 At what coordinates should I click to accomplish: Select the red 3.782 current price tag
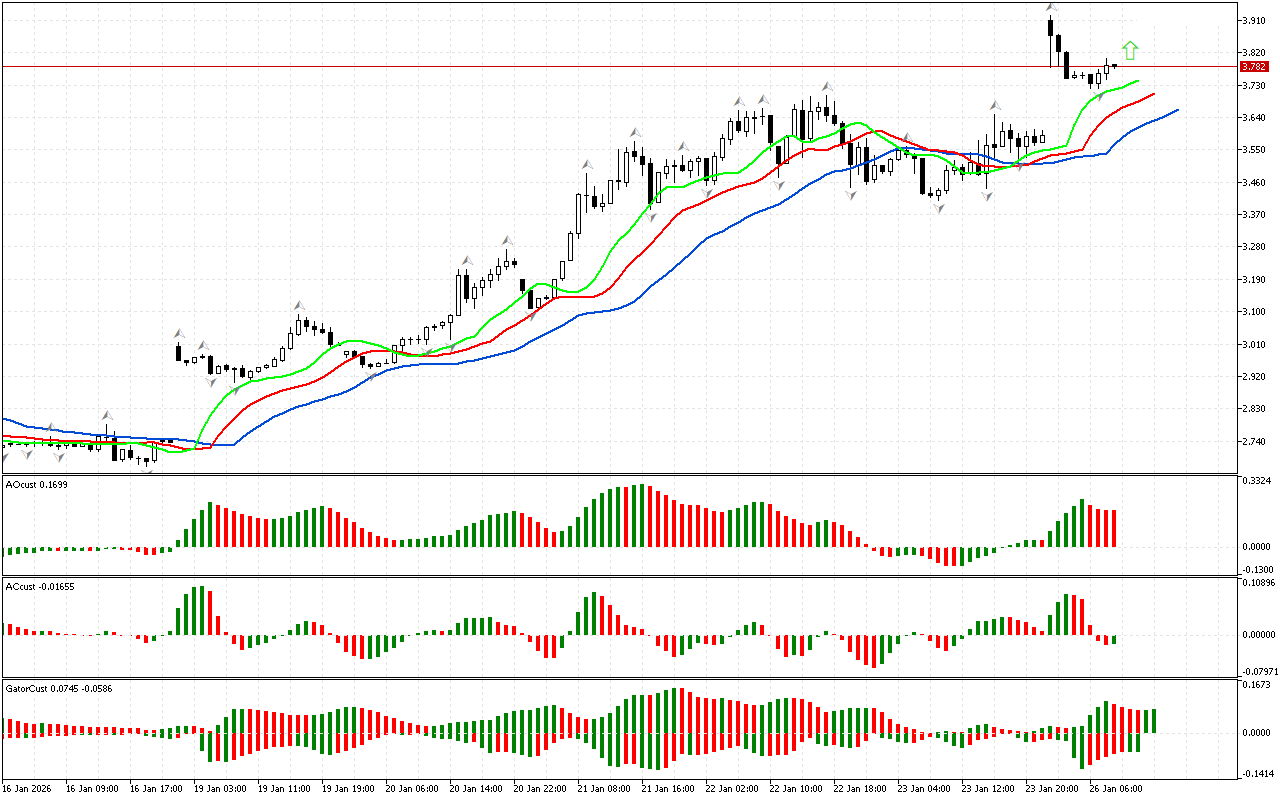pos(1253,67)
